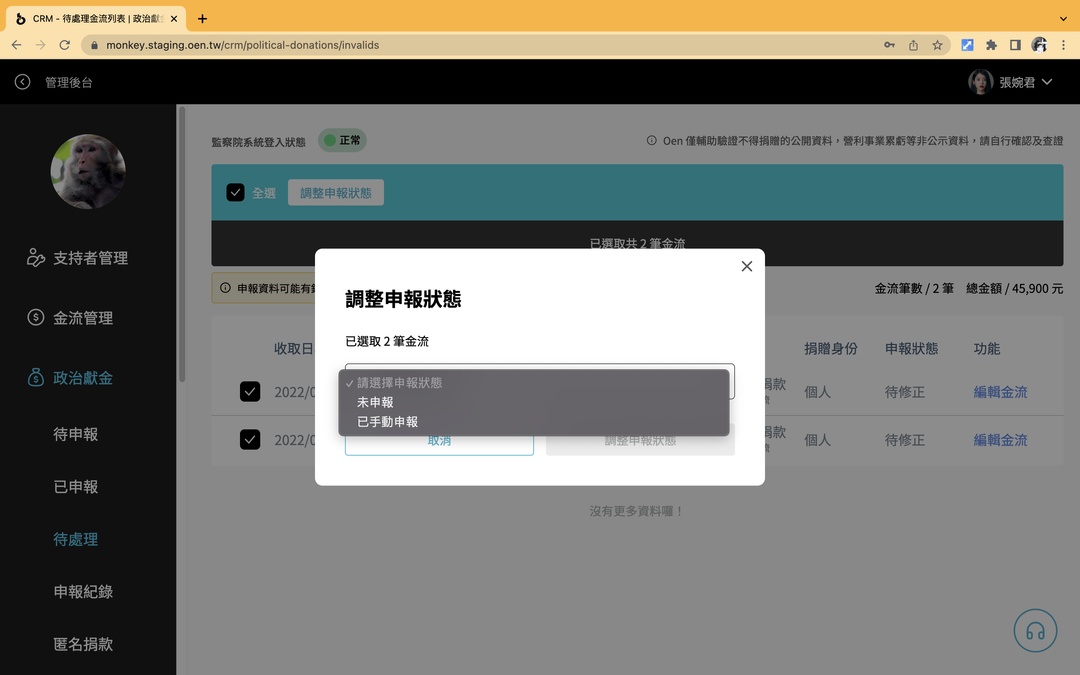Click the first 編輯金流 link
This screenshot has height=675, width=1080.
click(x=999, y=392)
